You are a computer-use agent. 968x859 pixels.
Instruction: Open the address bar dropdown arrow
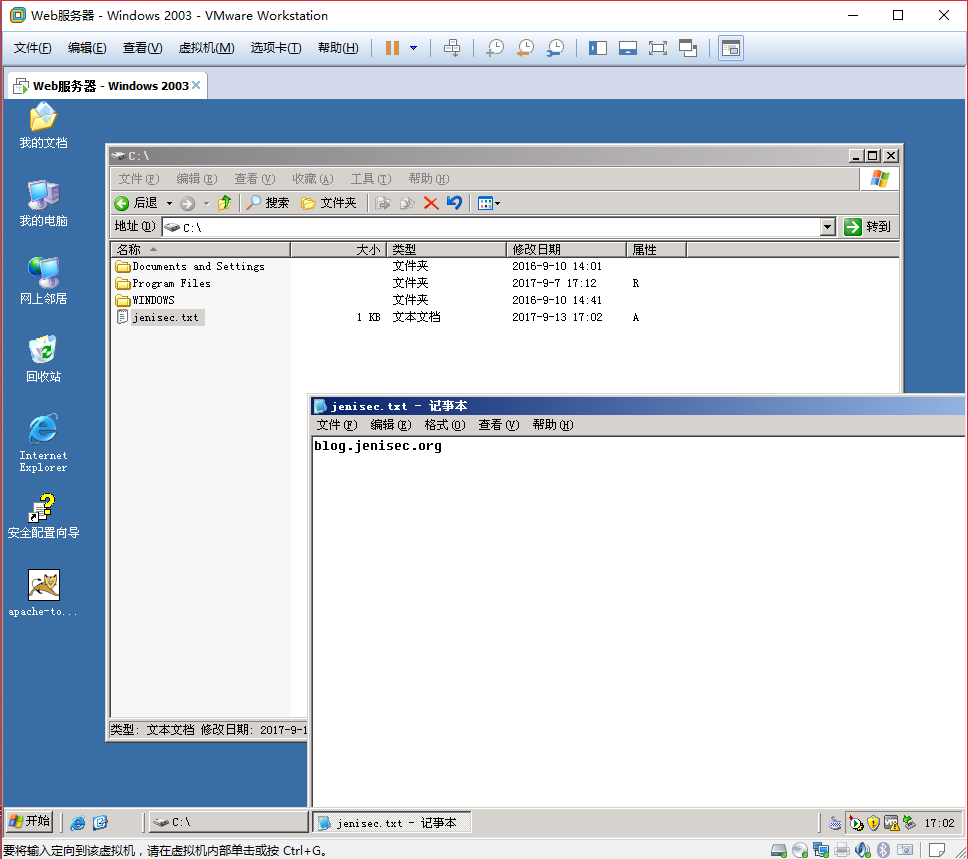[x=828, y=227]
